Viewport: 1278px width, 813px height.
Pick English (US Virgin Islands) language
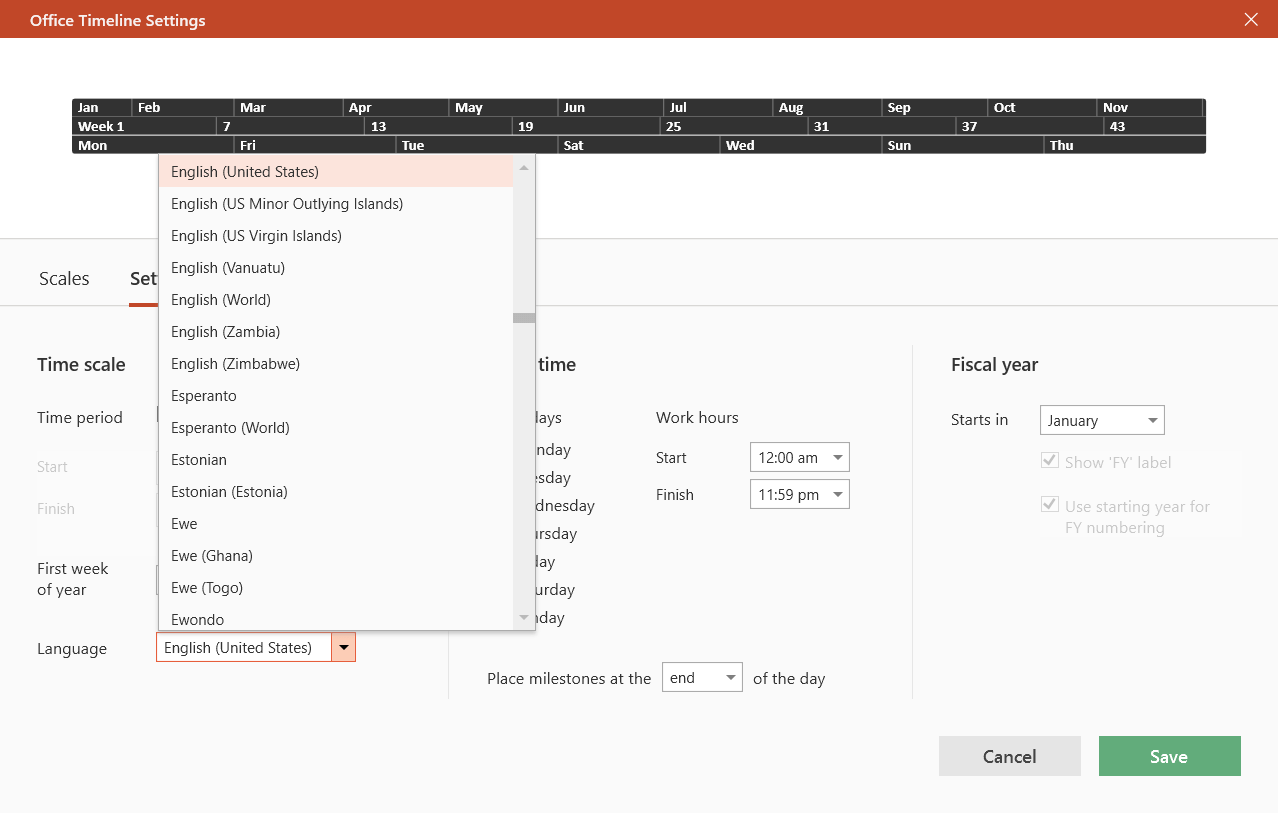click(336, 236)
